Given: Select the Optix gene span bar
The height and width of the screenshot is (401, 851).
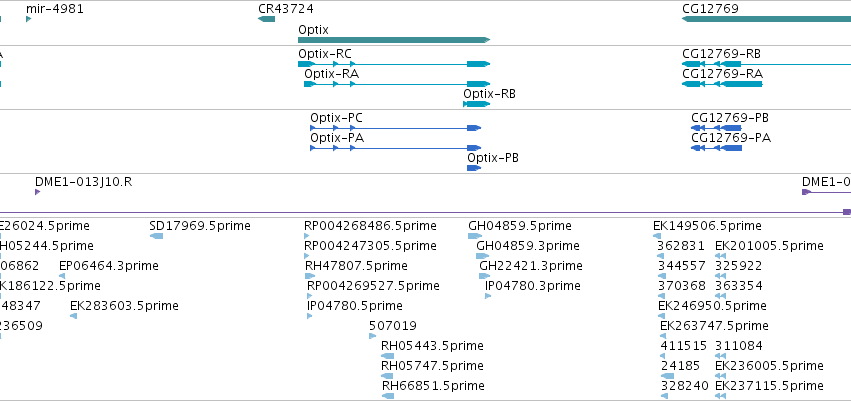Looking at the screenshot, I should (394, 40).
